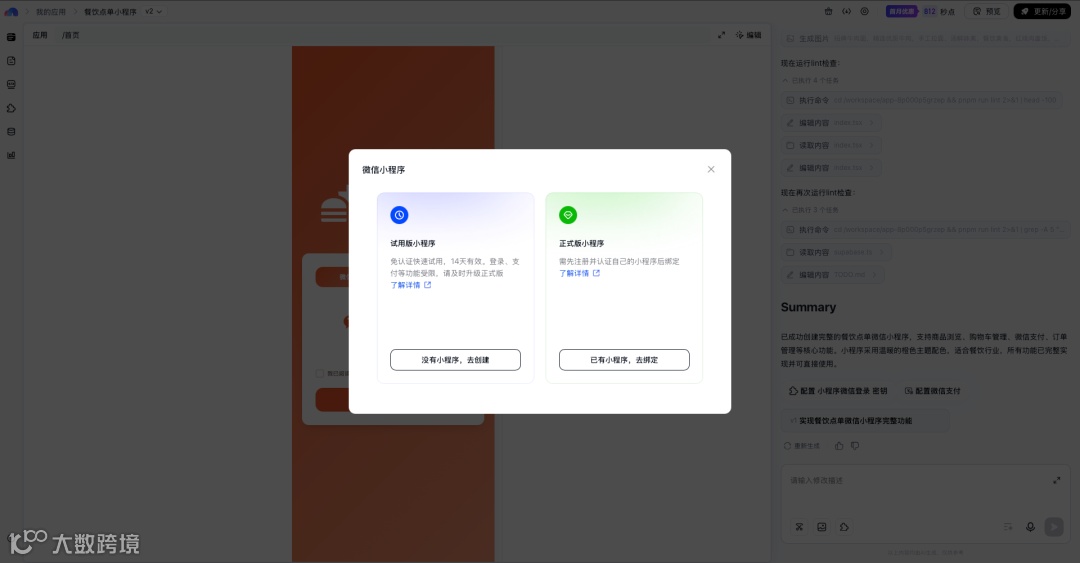Click the expand preview arrows icon beside 编辑
1080x563 pixels.
click(721, 35)
